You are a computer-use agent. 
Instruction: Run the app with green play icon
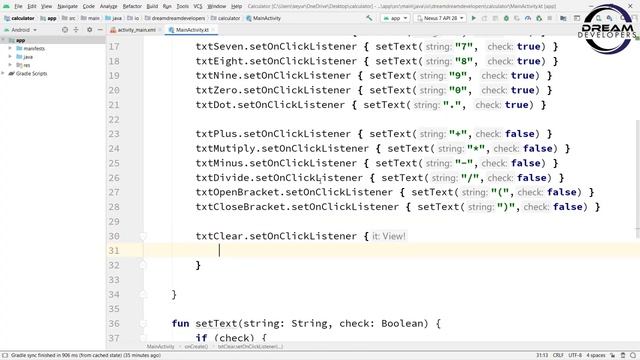point(473,18)
